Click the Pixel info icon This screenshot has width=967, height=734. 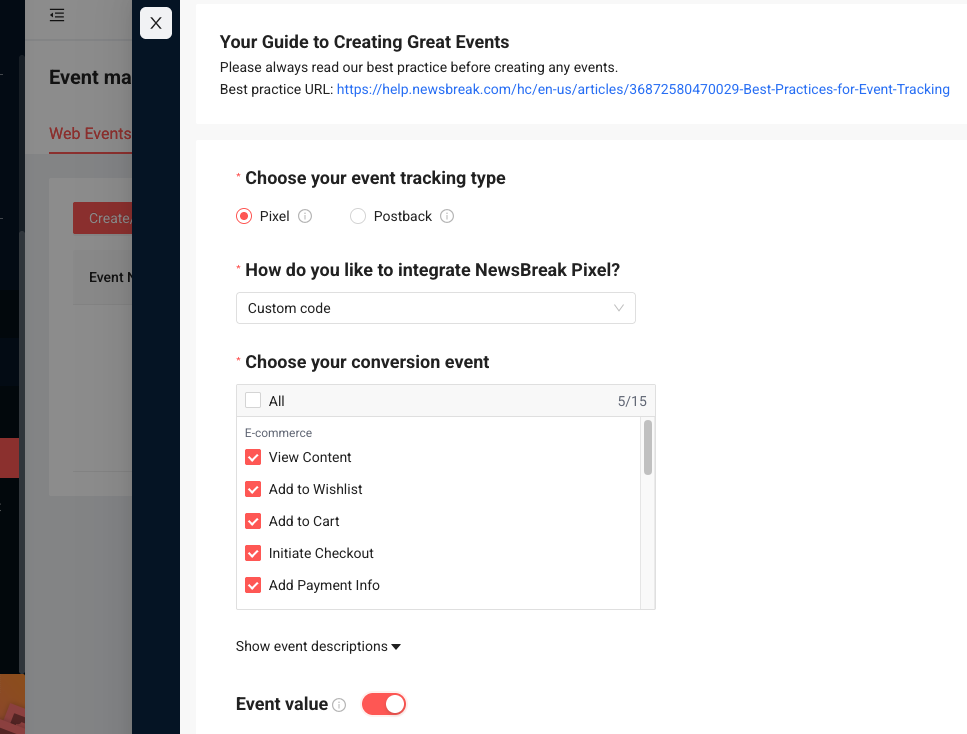pyautogui.click(x=306, y=216)
